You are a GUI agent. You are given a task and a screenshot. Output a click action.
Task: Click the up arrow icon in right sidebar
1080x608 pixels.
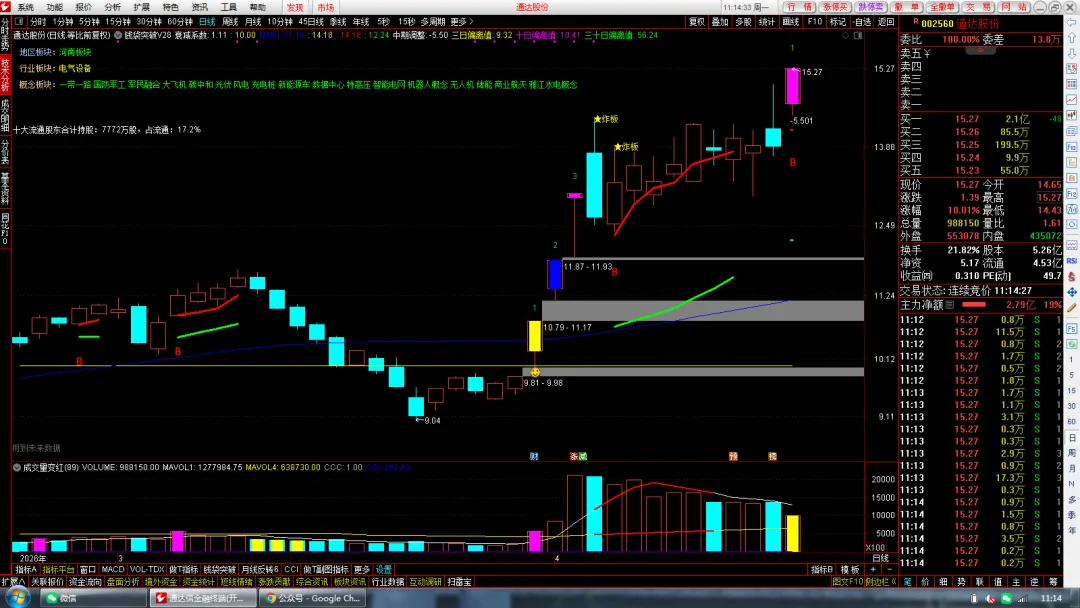[x=1072, y=38]
